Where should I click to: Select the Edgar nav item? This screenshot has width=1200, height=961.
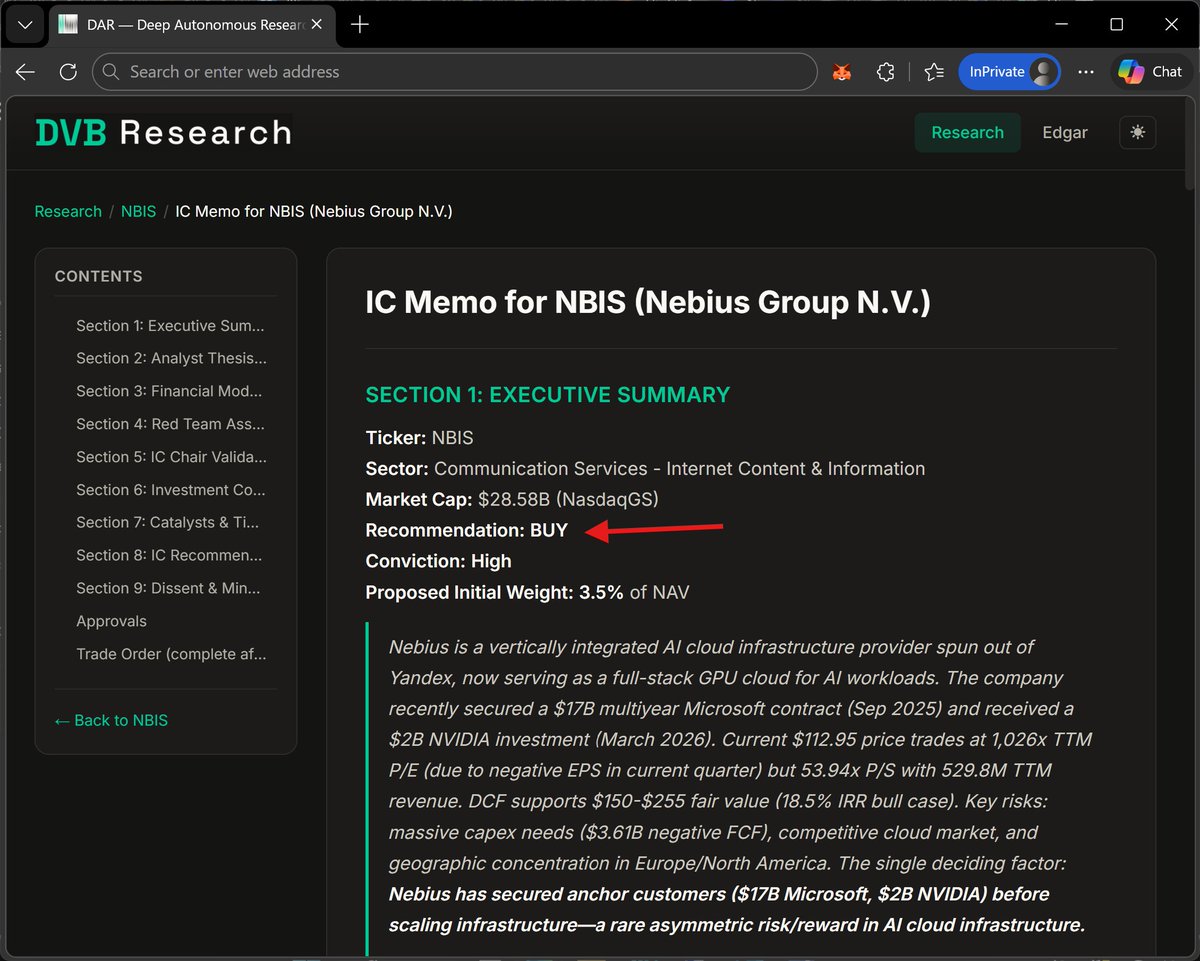pyautogui.click(x=1065, y=133)
